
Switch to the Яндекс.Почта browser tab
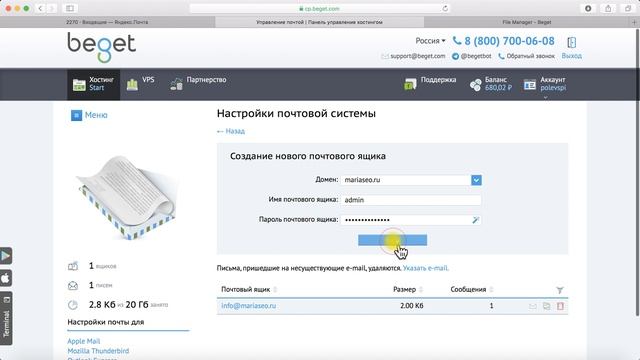tap(107, 22)
